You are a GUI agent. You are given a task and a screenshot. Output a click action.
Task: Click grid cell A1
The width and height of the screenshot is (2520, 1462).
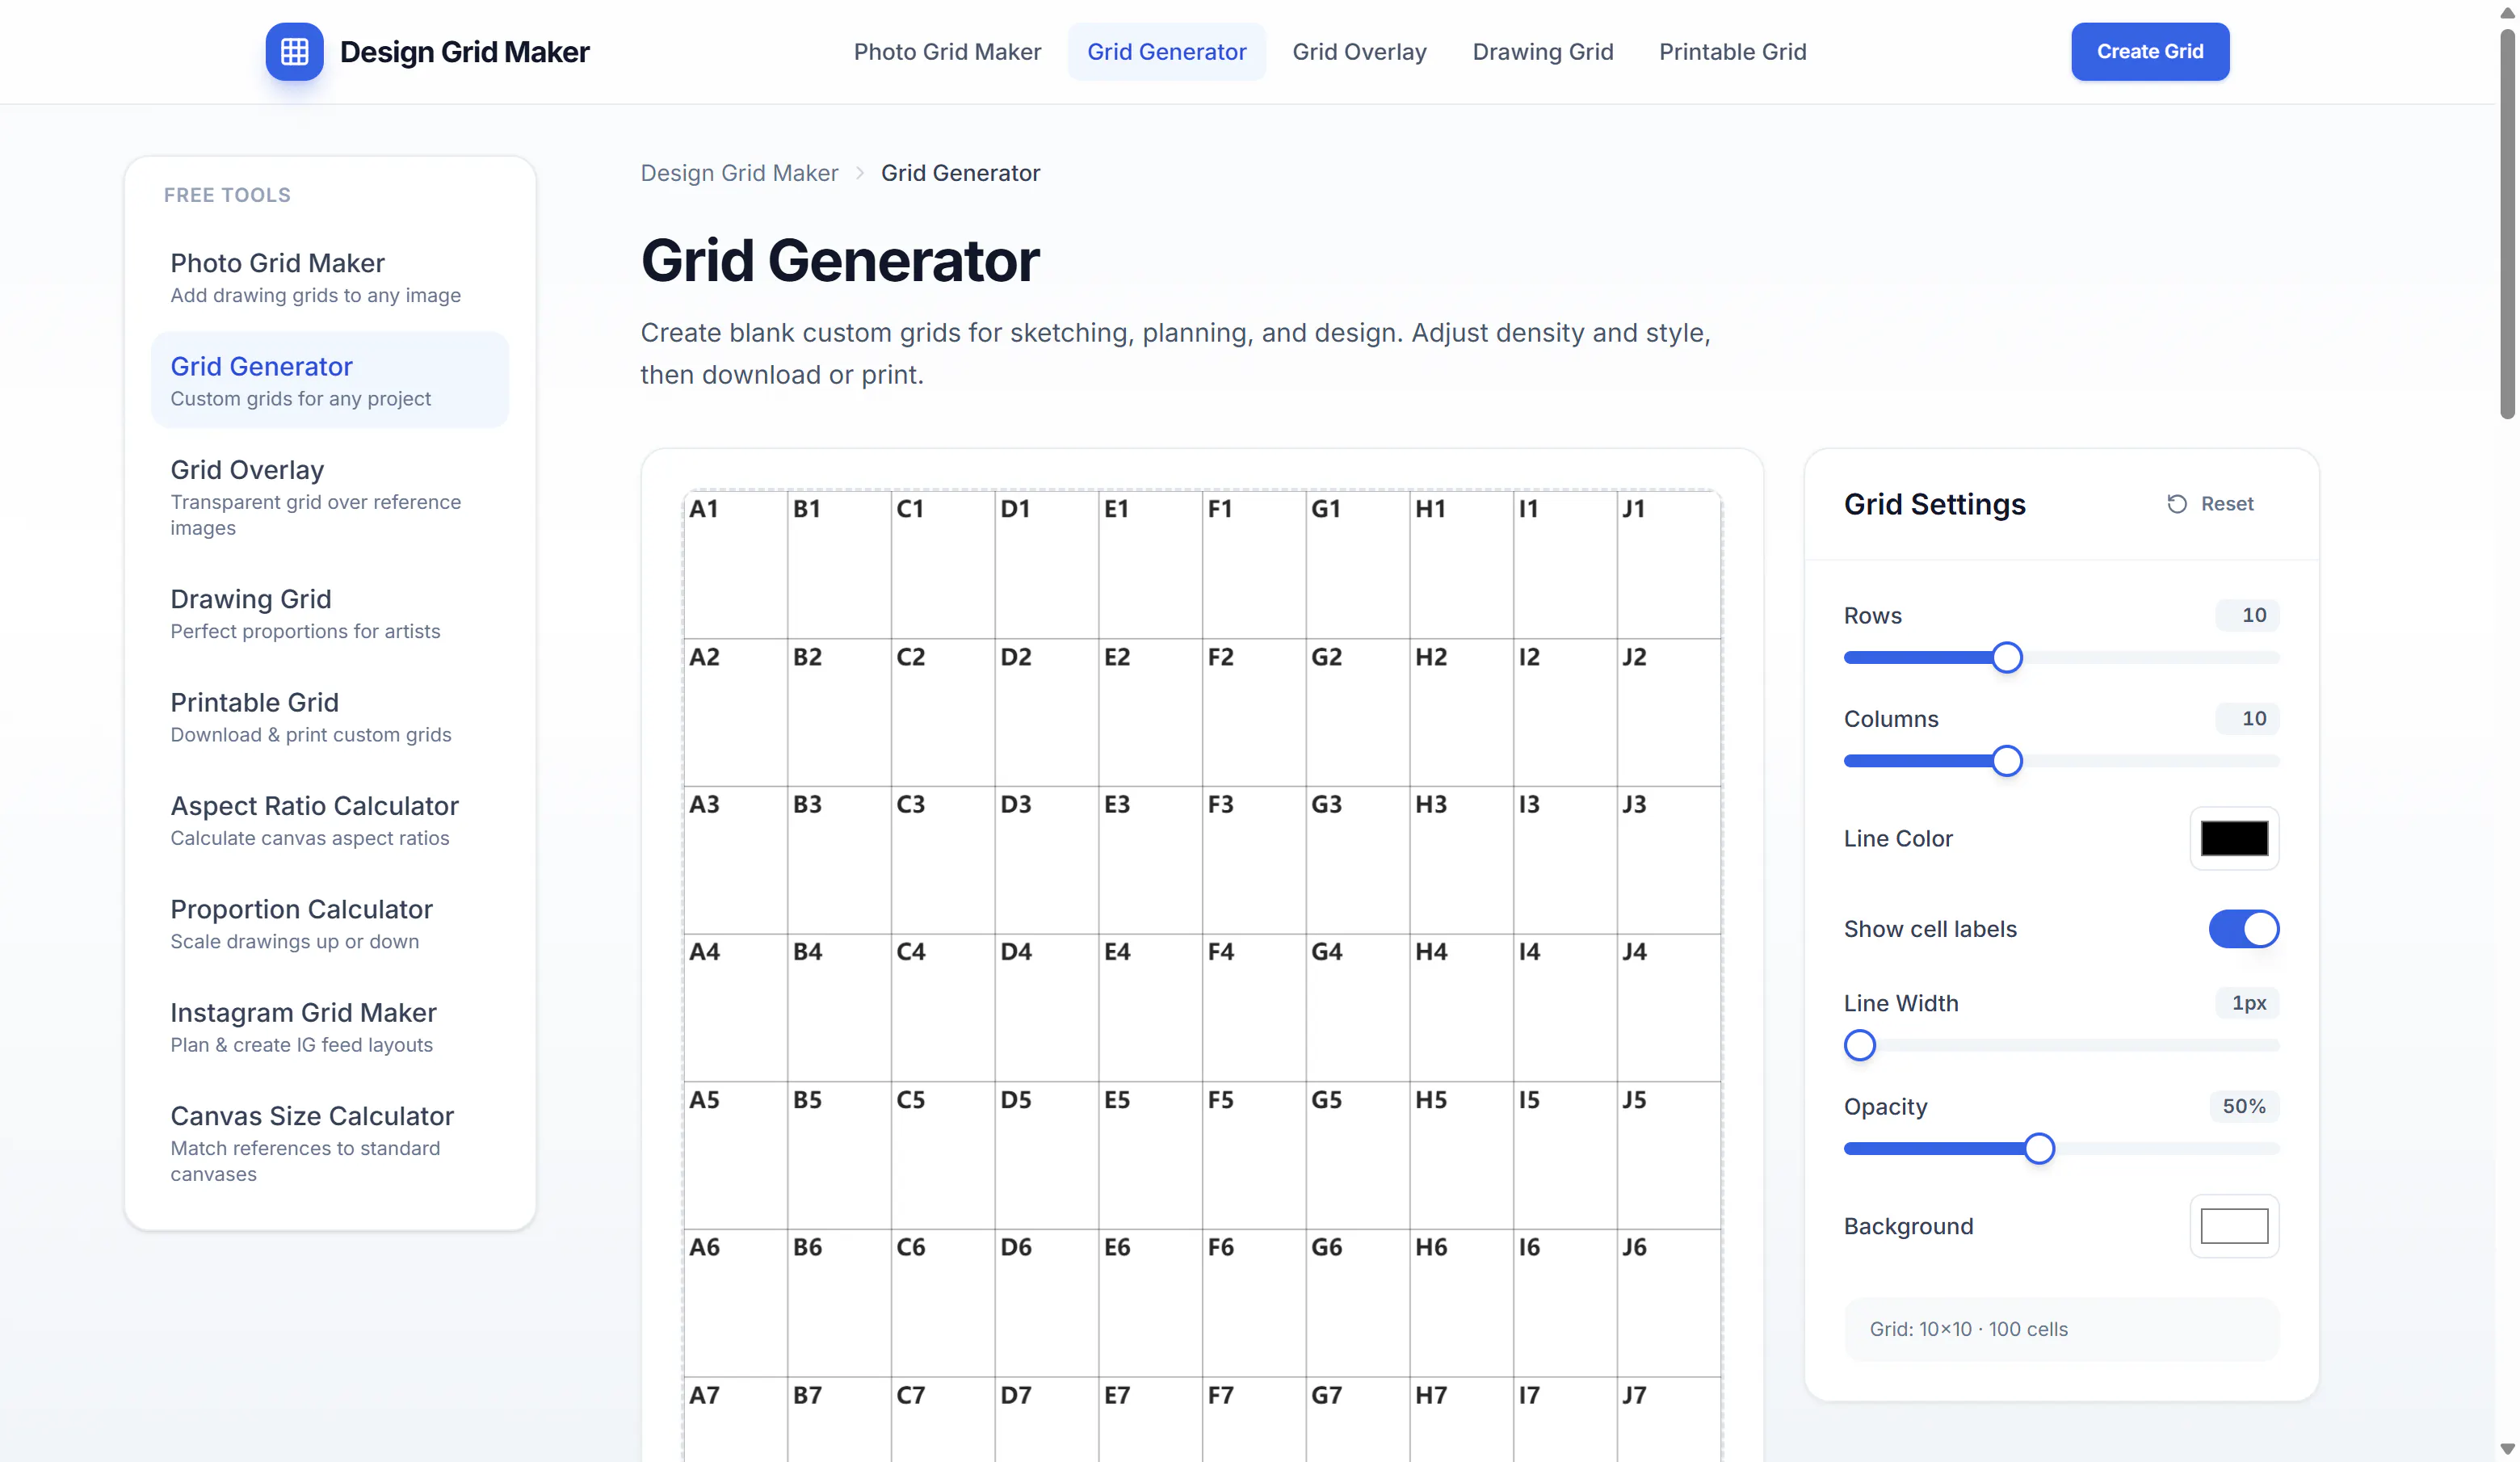[x=735, y=565]
